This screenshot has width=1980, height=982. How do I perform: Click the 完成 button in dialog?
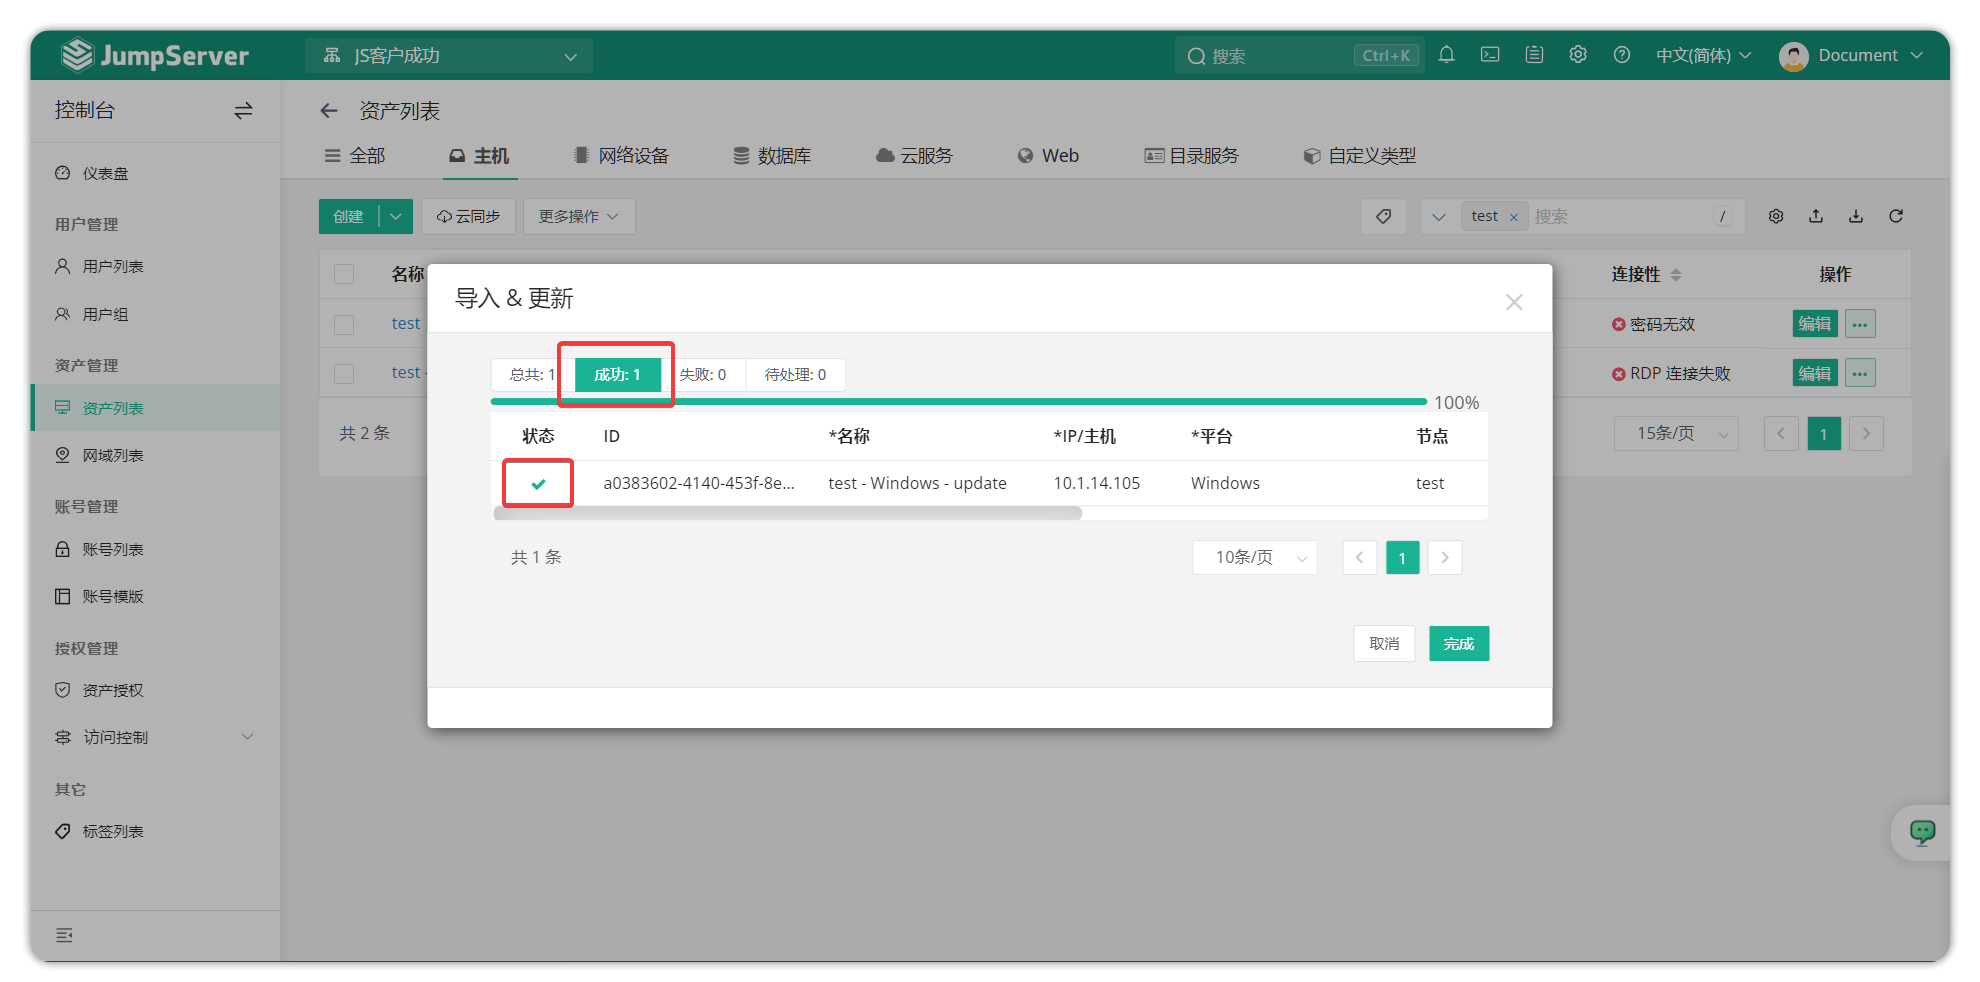tap(1458, 644)
